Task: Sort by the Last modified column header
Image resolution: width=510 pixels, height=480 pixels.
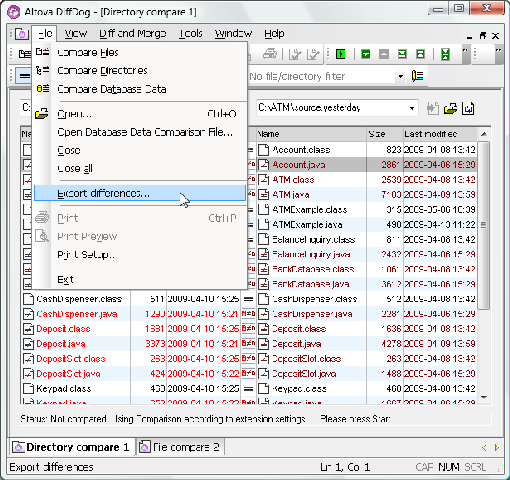Action: (x=440, y=134)
